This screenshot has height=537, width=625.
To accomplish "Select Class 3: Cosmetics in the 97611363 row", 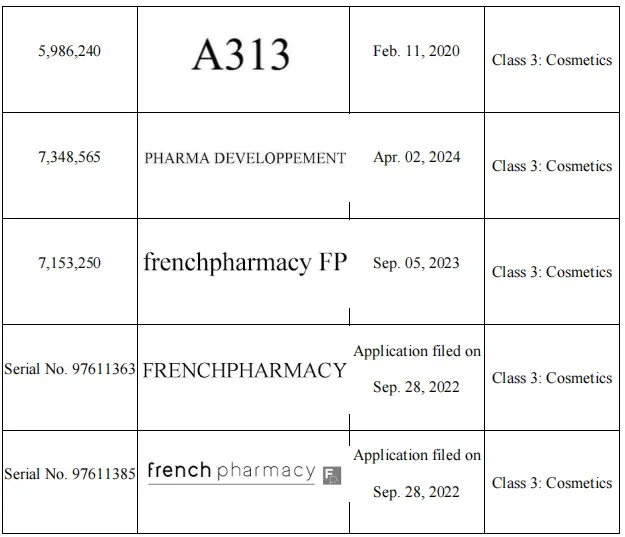I will tap(551, 378).
